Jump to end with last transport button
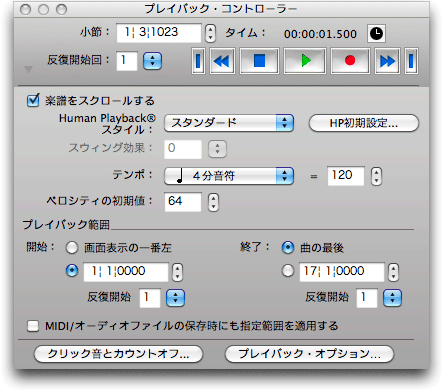This screenshot has height=392, width=443. [x=411, y=61]
